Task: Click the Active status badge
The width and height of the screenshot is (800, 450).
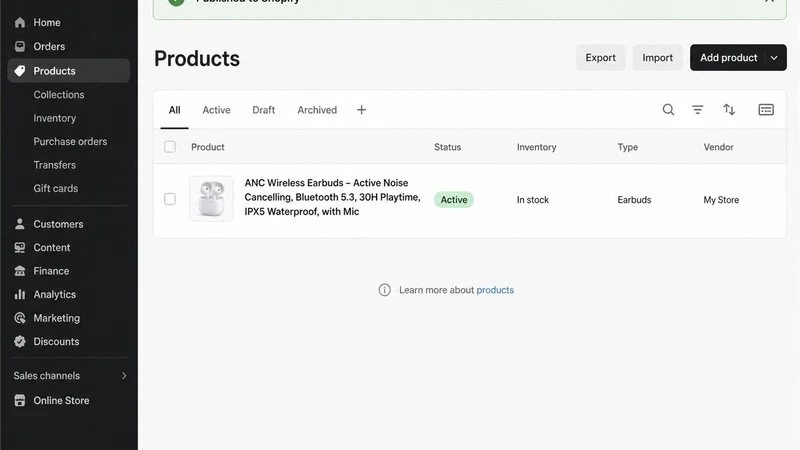Action: click(x=454, y=199)
